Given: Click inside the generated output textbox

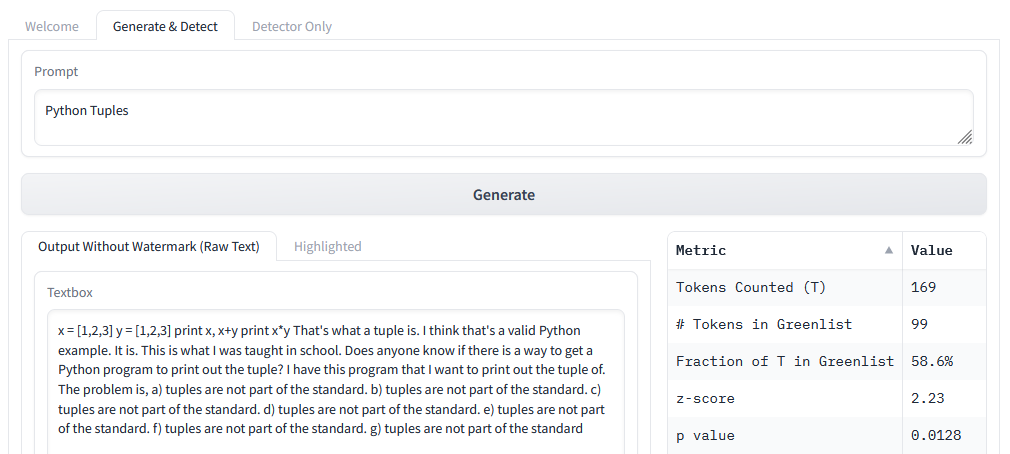Looking at the screenshot, I should coord(334,380).
